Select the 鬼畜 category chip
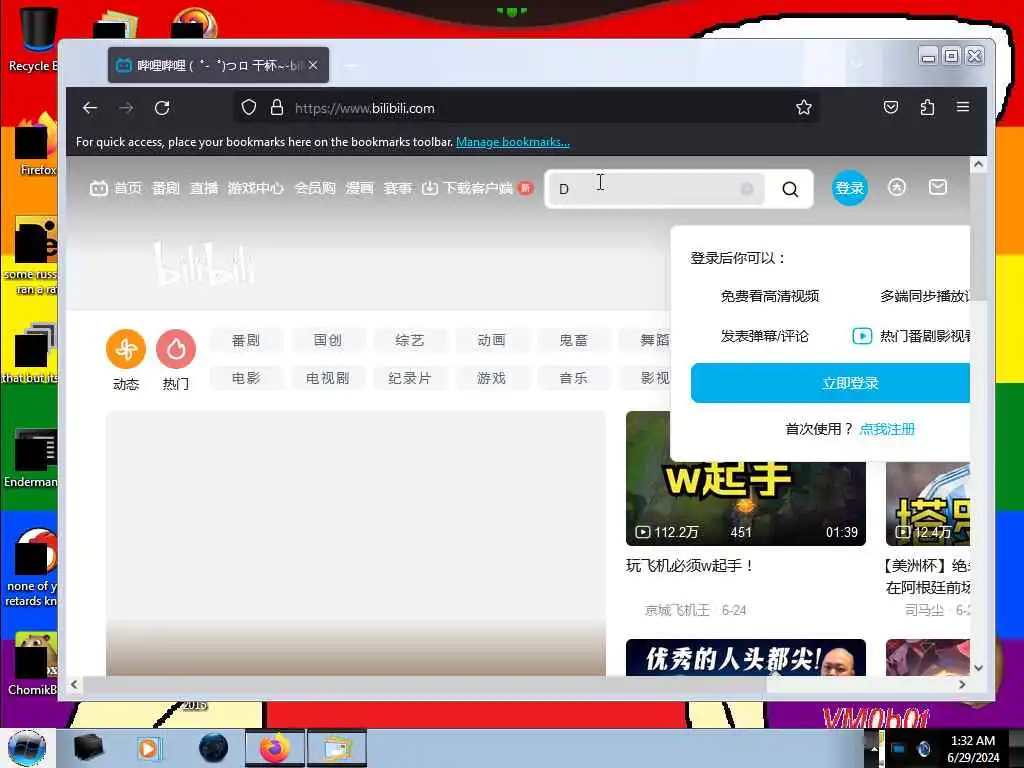 (574, 340)
